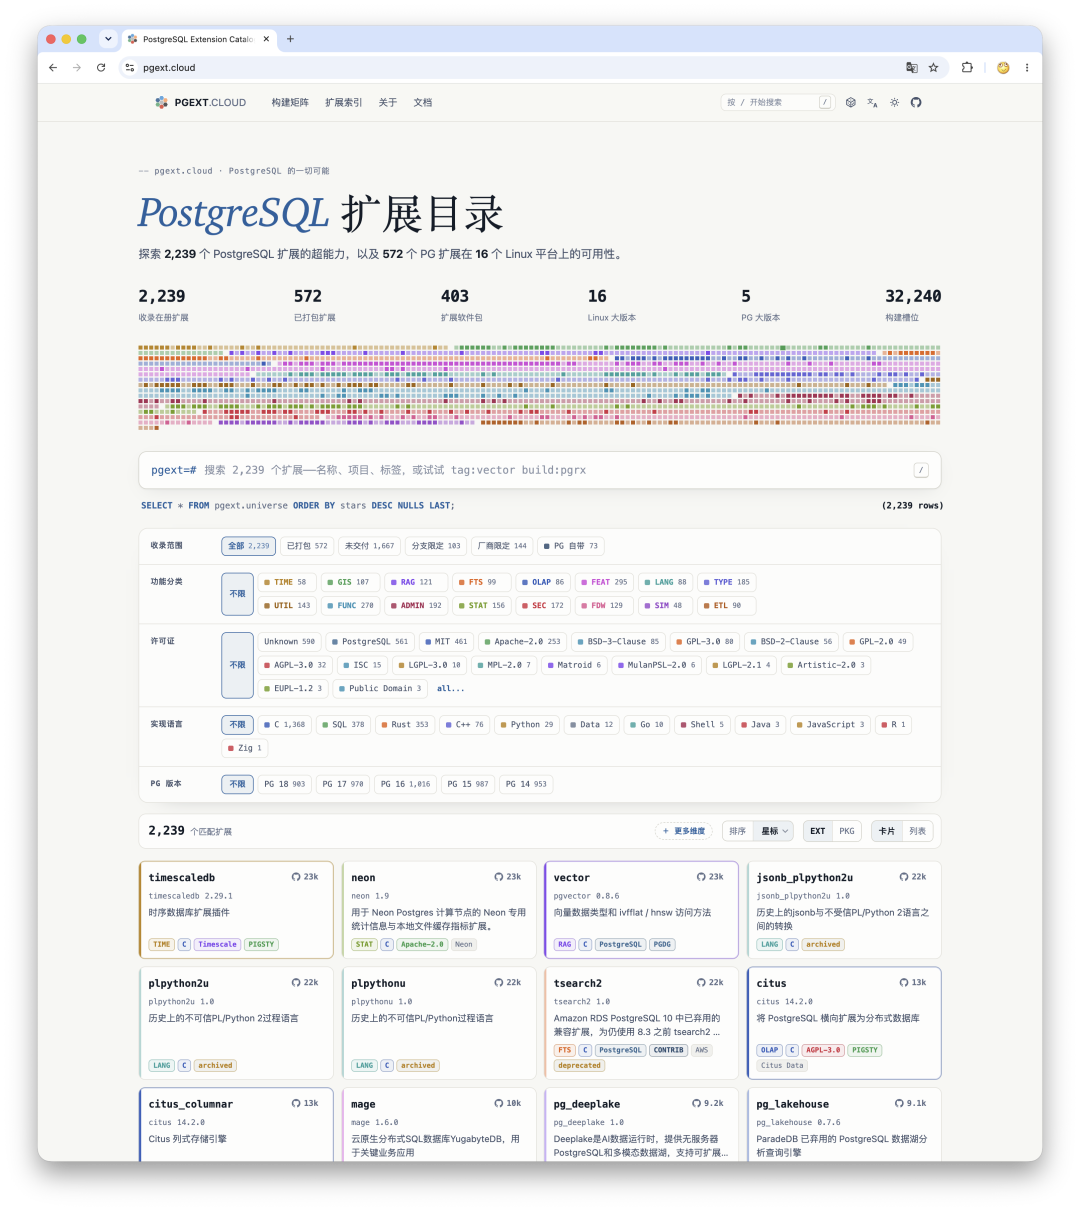Click the PIGSTY tag on the timescaledb card
1080x1211 pixels.
pyautogui.click(x=261, y=944)
